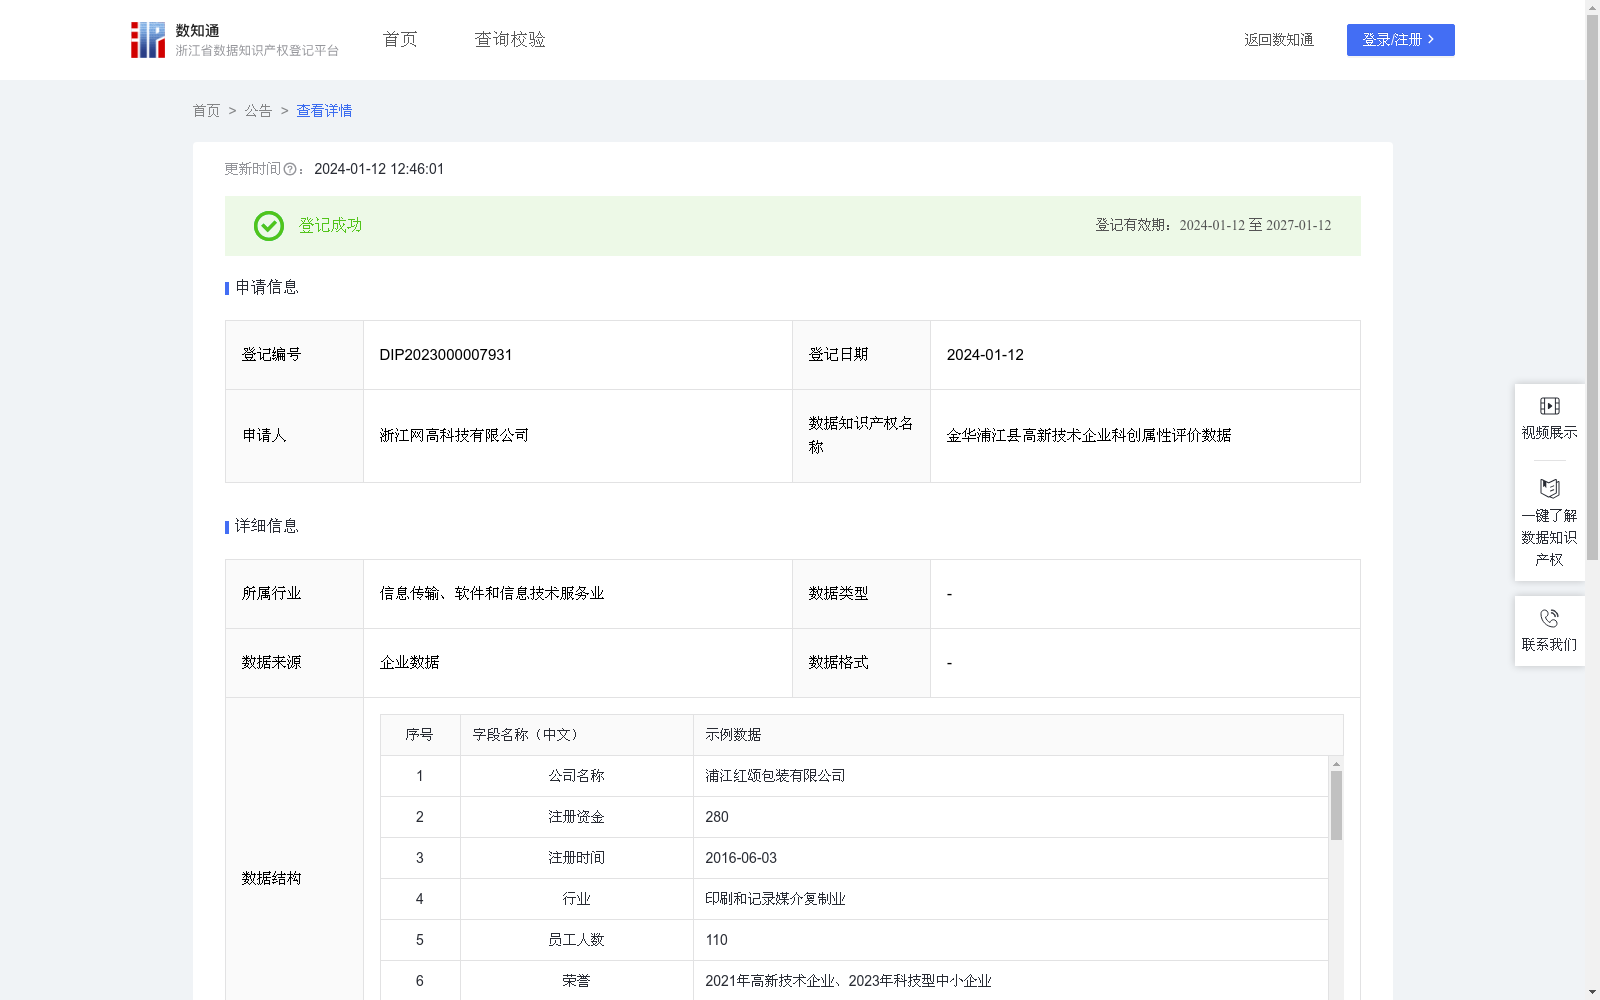Click the green 登记成功 checkmark icon
Viewport: 1600px width, 1000px height.
[x=268, y=226]
